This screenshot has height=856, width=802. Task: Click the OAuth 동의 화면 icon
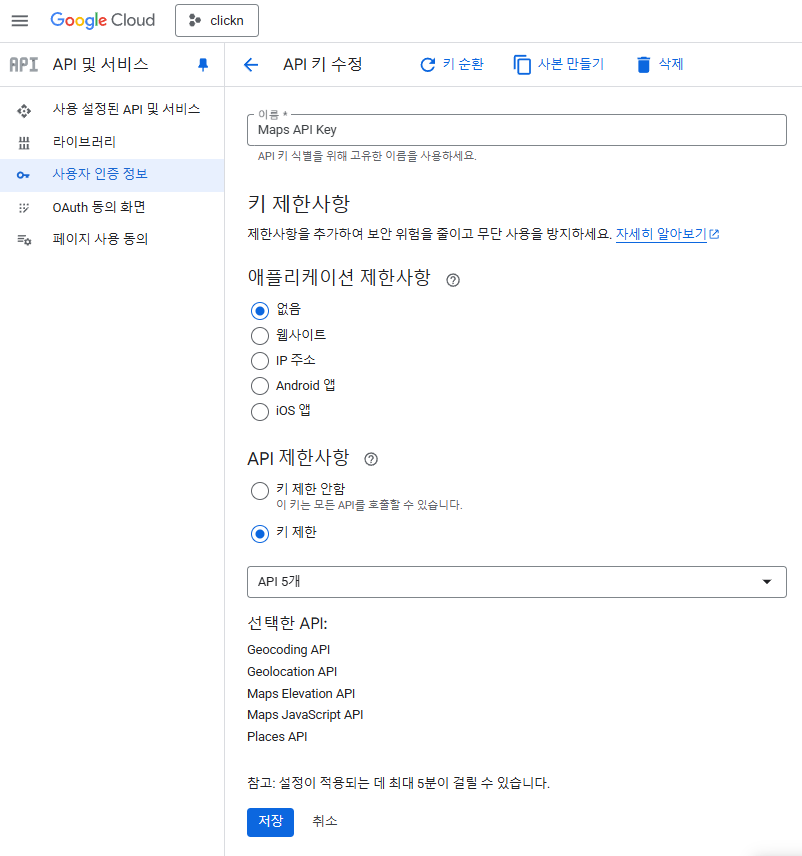23,207
